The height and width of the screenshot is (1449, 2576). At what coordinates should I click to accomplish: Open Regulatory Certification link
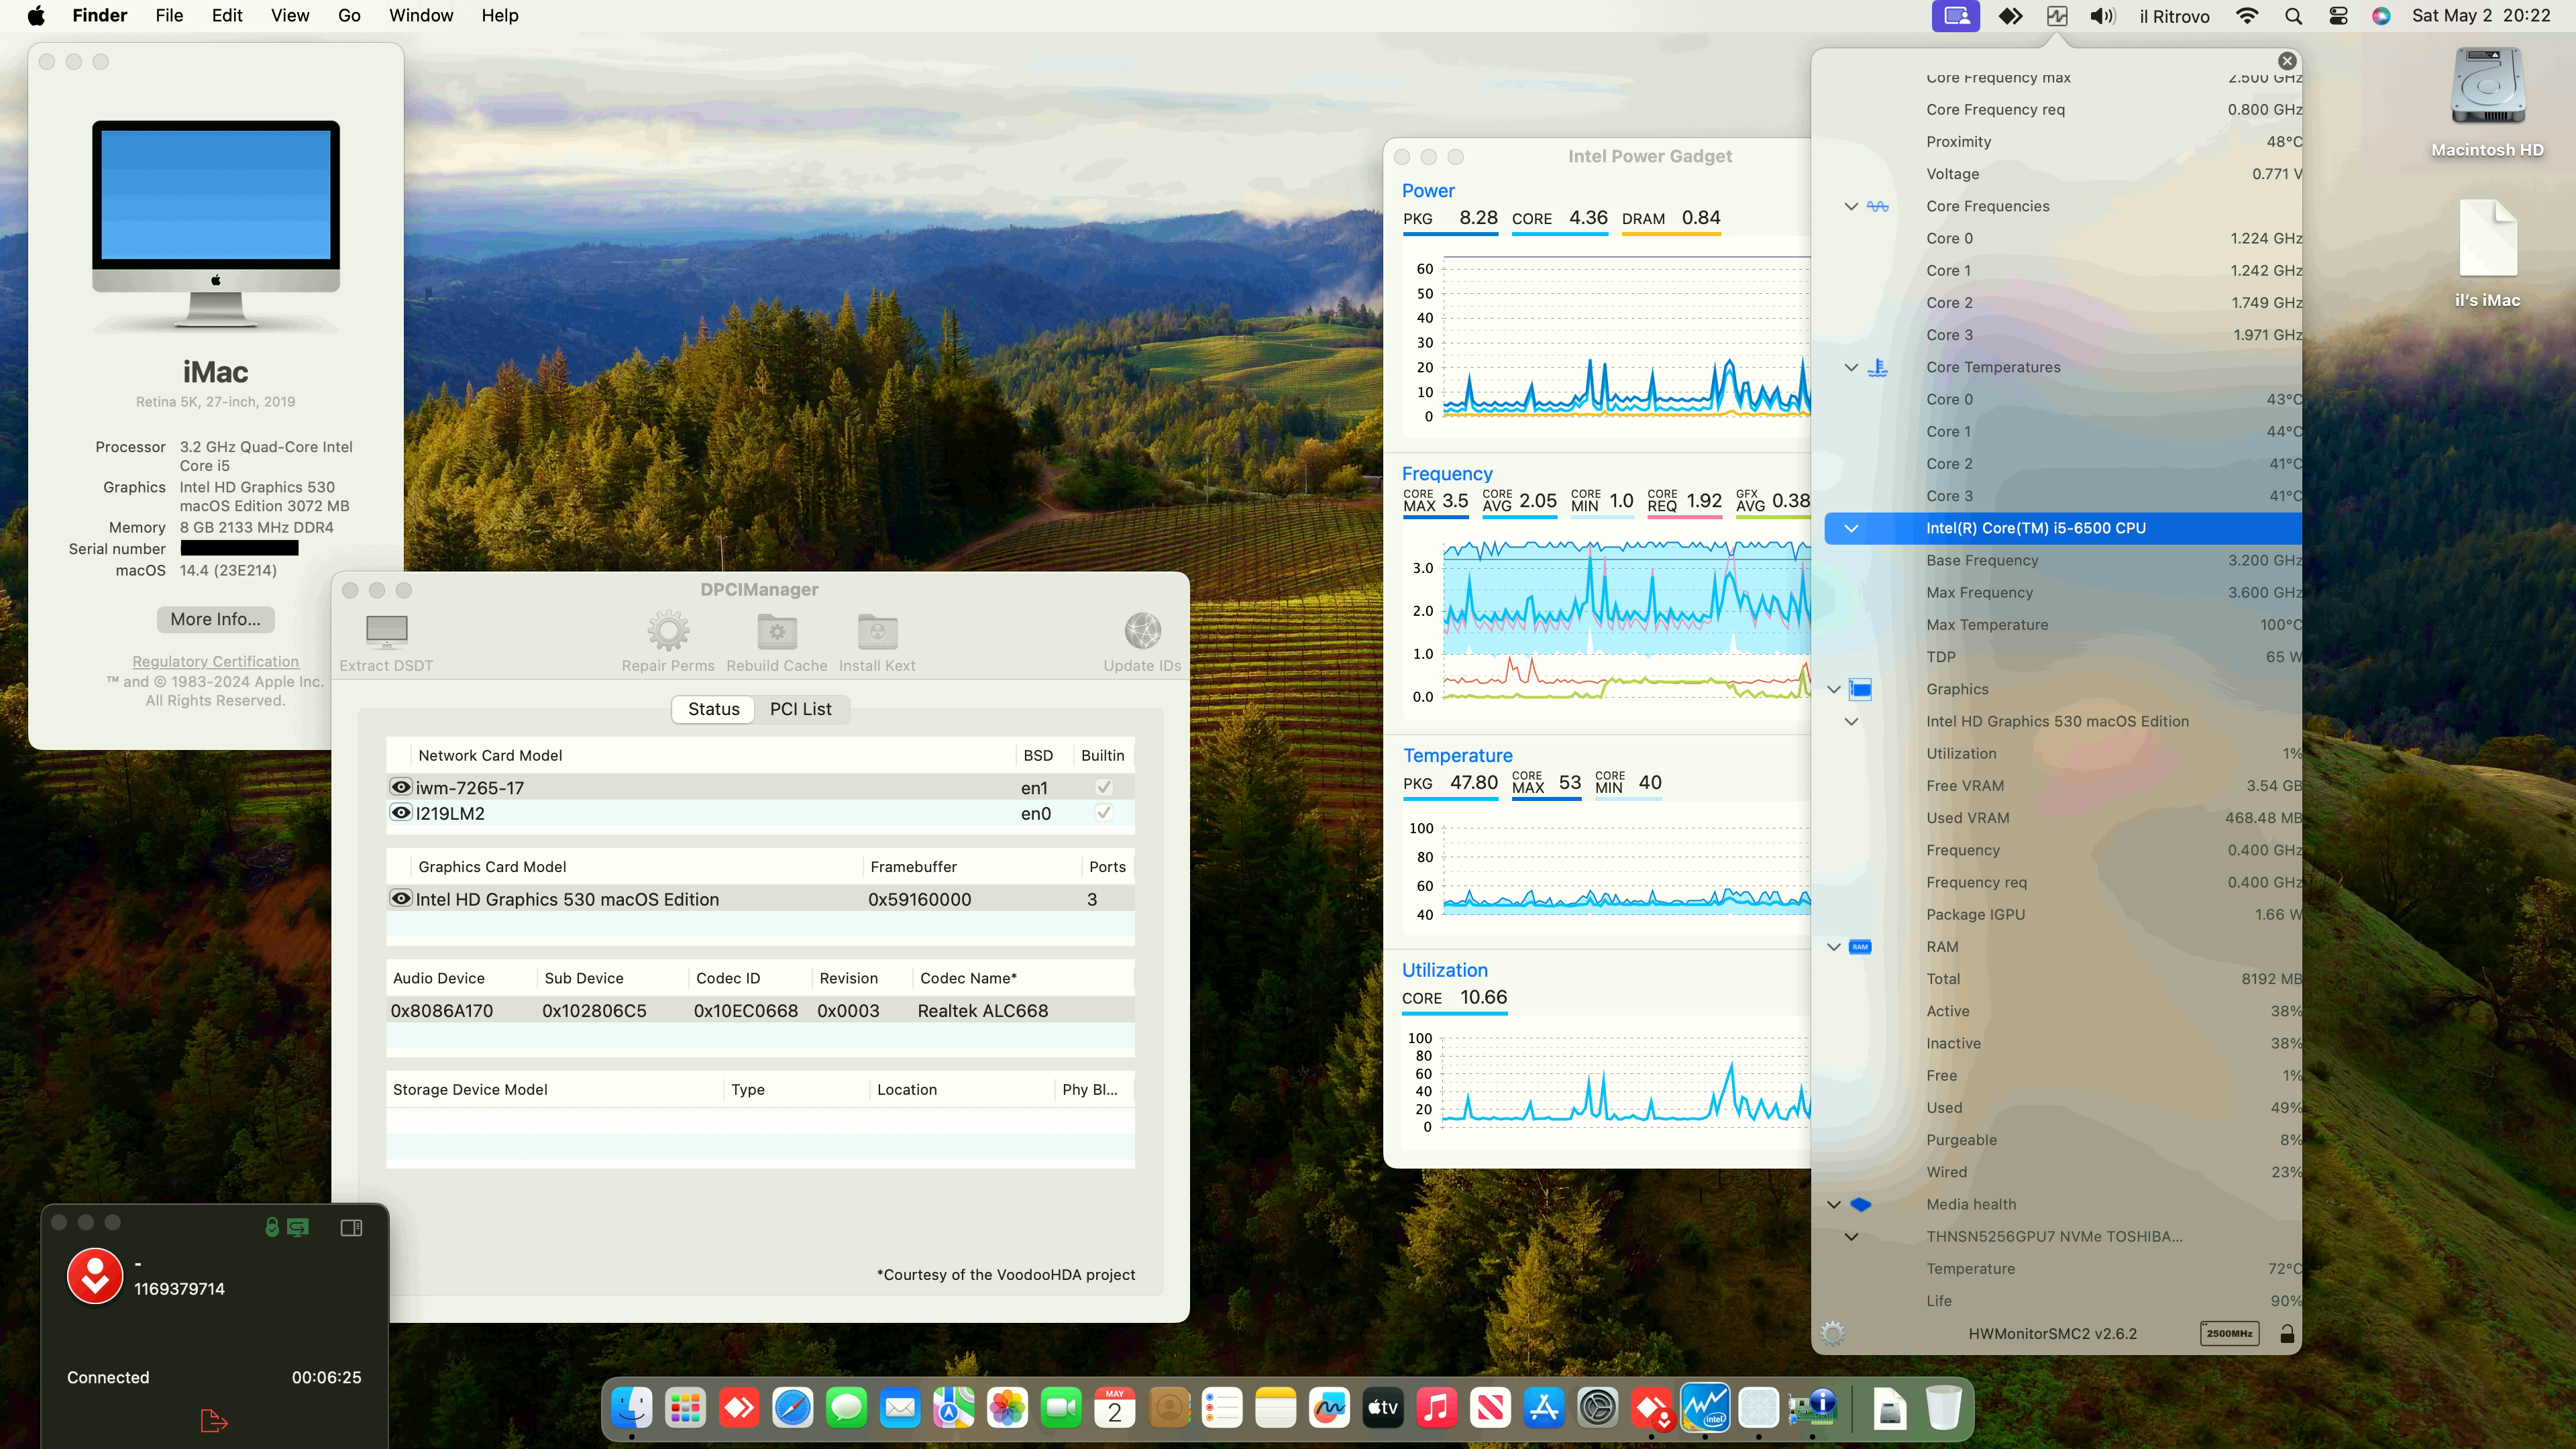tap(215, 661)
